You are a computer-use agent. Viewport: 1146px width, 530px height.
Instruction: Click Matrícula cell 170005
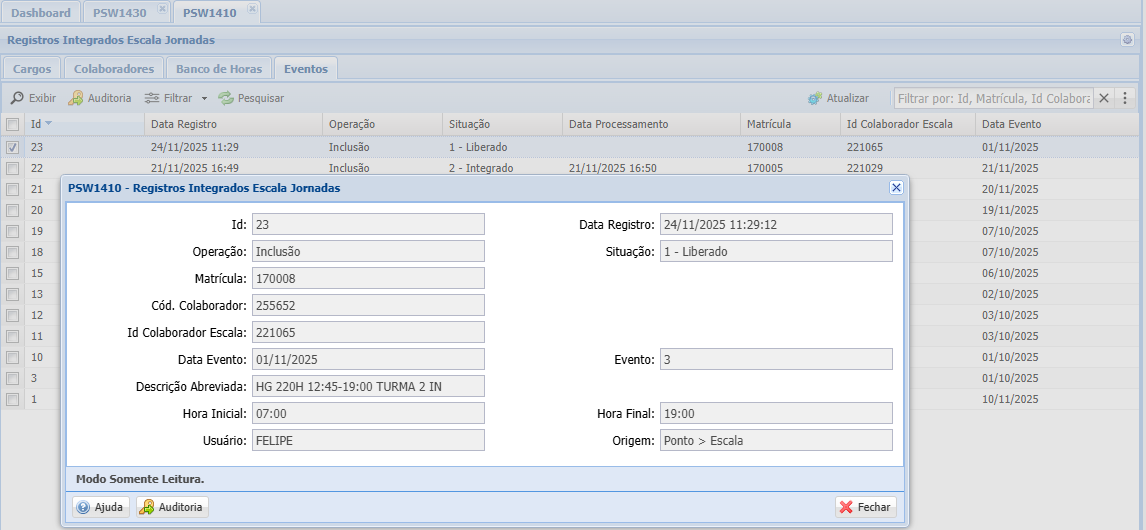(764, 168)
